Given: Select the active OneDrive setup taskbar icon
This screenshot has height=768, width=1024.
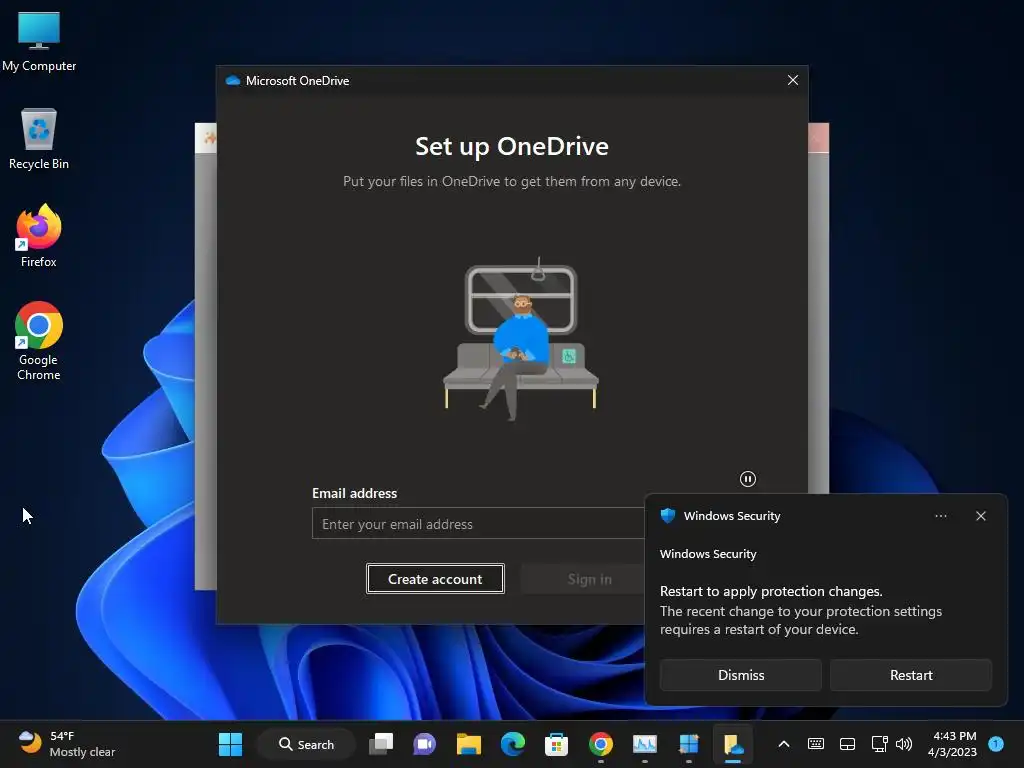Looking at the screenshot, I should 733,744.
